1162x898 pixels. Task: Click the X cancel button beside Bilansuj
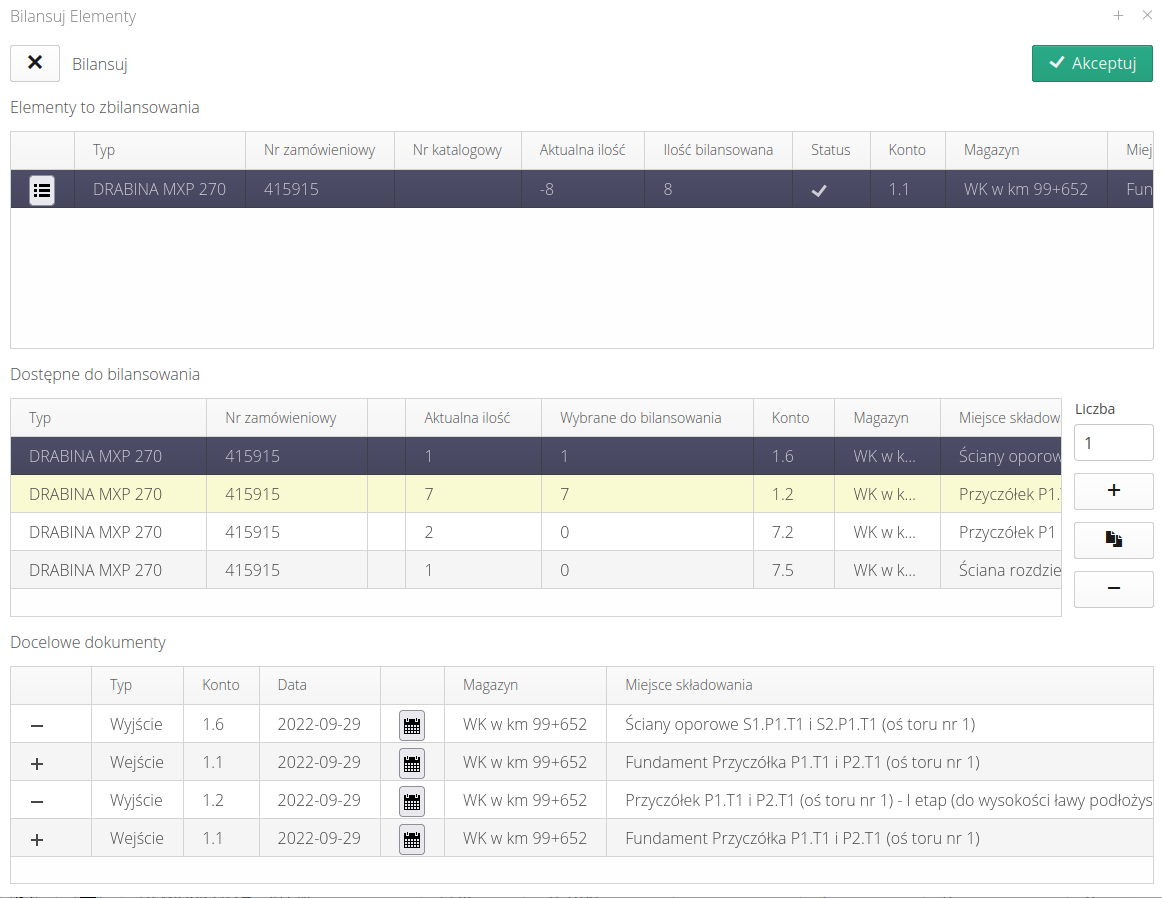(35, 63)
